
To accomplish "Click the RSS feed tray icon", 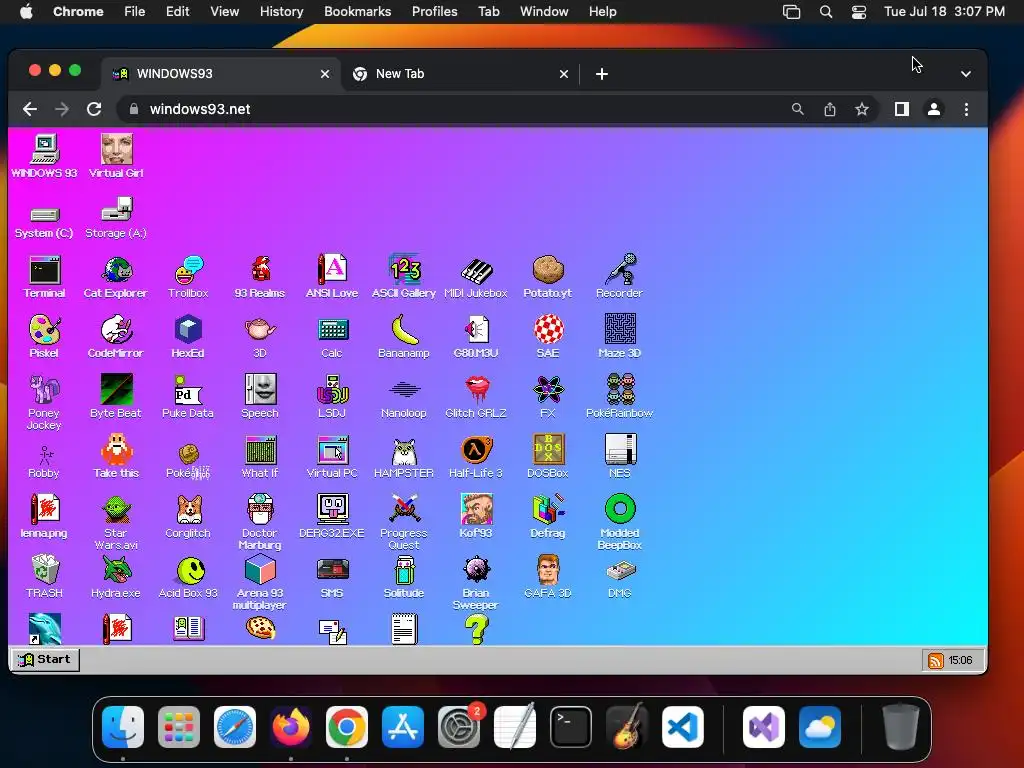I will point(935,660).
